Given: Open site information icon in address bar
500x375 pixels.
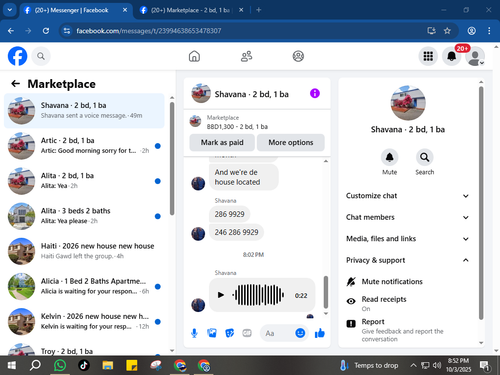Looking at the screenshot, I should 67,31.
